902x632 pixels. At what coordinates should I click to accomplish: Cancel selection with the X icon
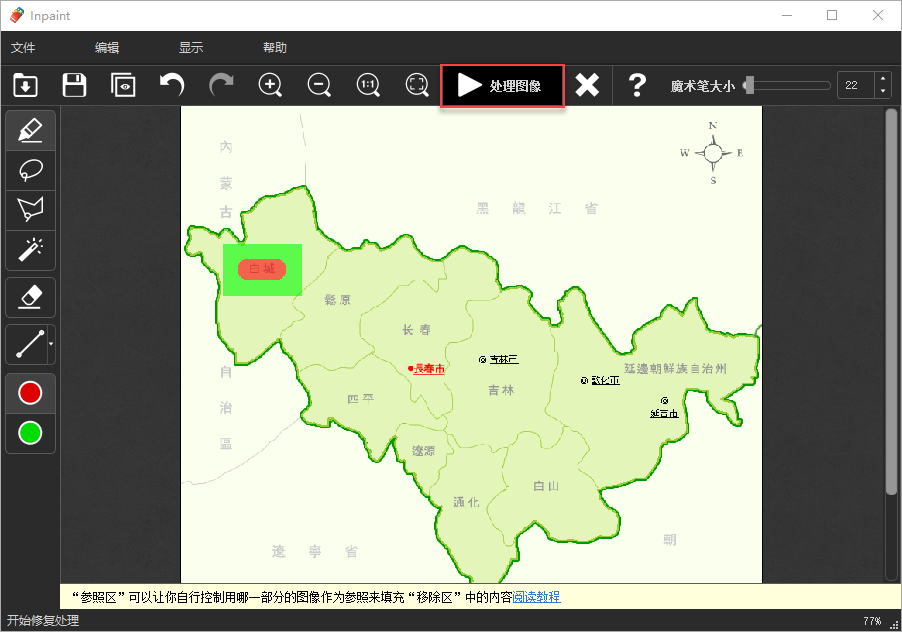point(587,85)
